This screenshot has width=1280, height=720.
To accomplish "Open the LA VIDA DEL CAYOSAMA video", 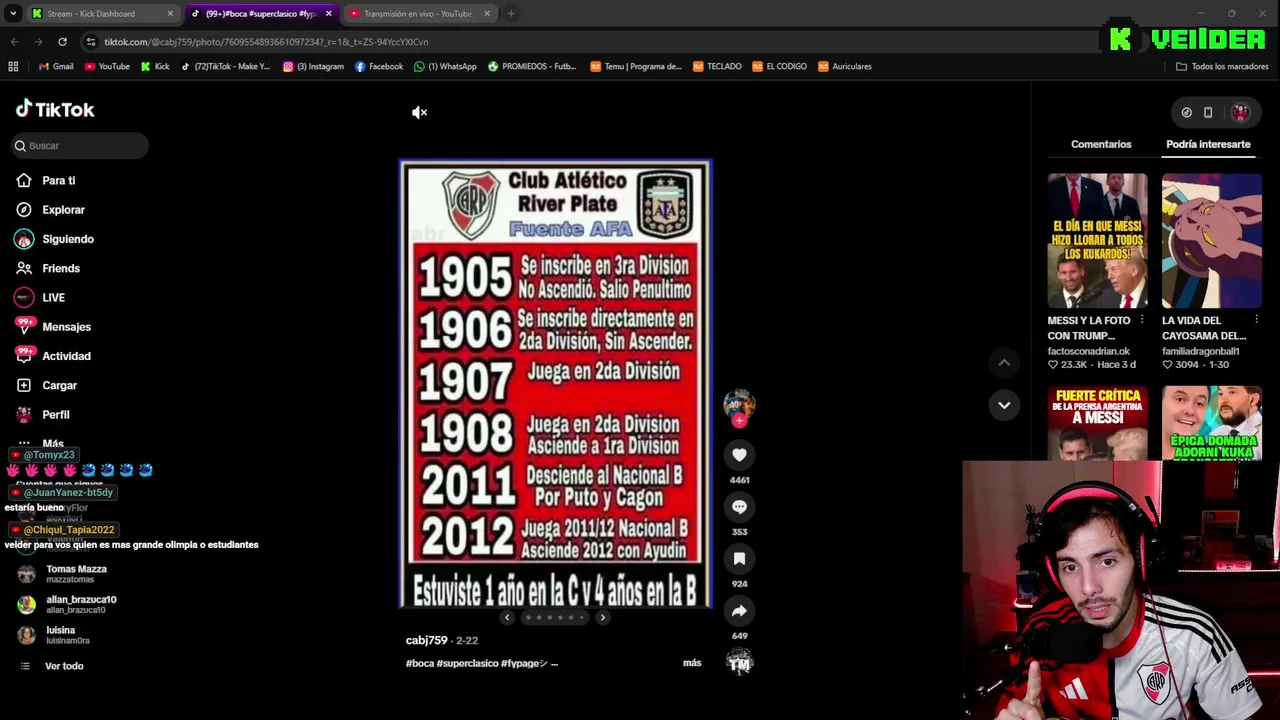I will [x=1212, y=241].
